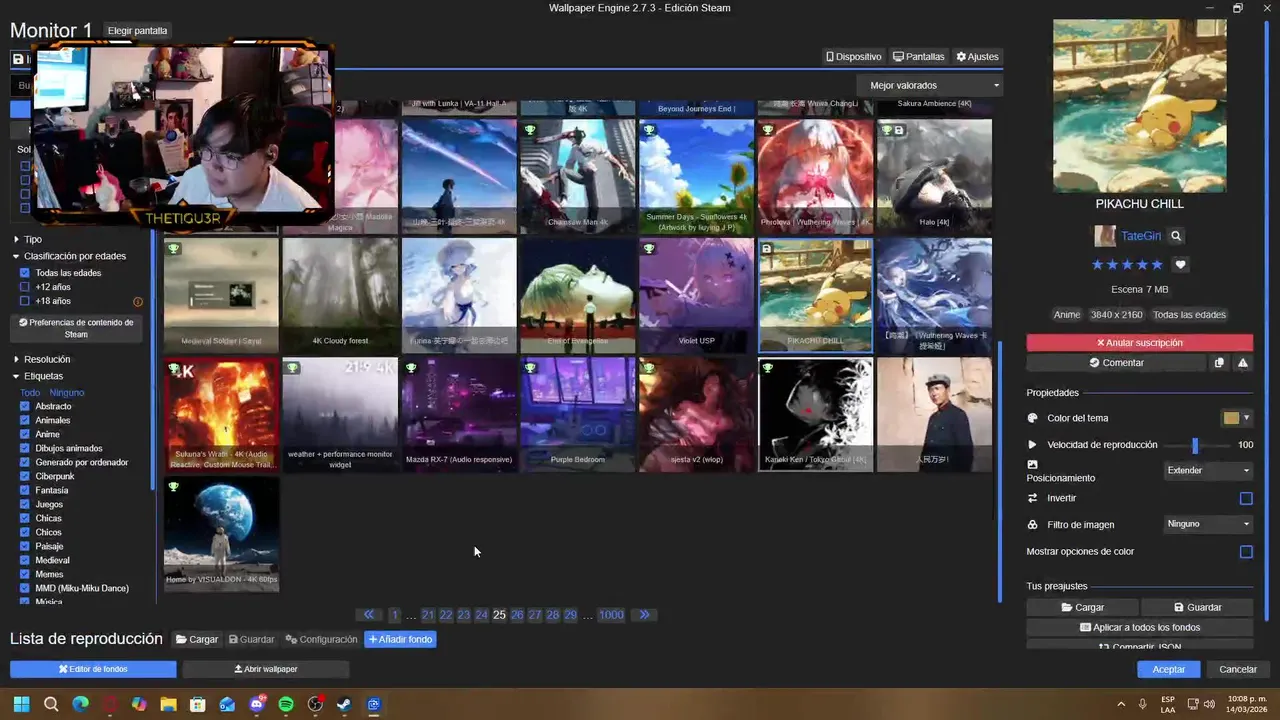This screenshot has width=1280, height=720.
Task: Select all tags via Todo link
Action: 30,393
